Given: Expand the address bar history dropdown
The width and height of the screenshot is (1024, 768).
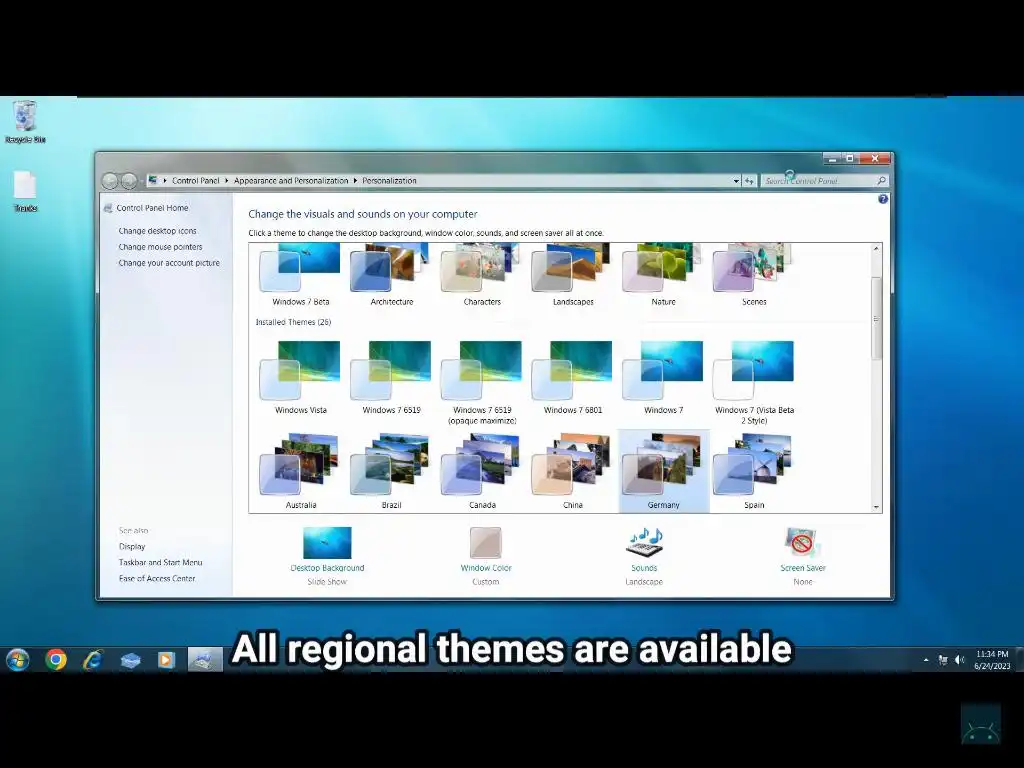Looking at the screenshot, I should click(736, 181).
